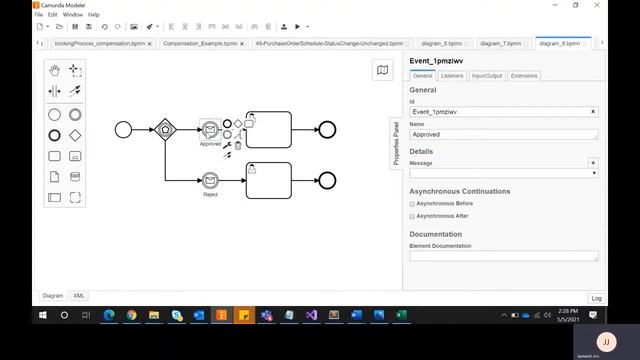640x360 pixels.
Task: Select the event-based gateway
Action: point(165,130)
